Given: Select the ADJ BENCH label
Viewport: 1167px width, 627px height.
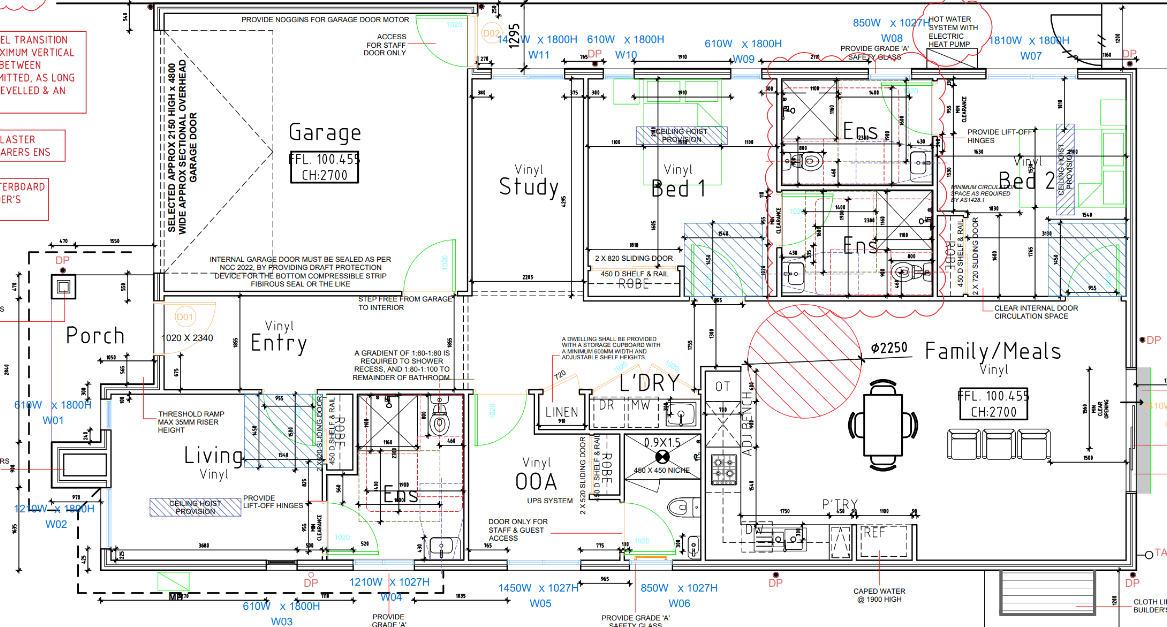Looking at the screenshot, I should [x=747, y=424].
